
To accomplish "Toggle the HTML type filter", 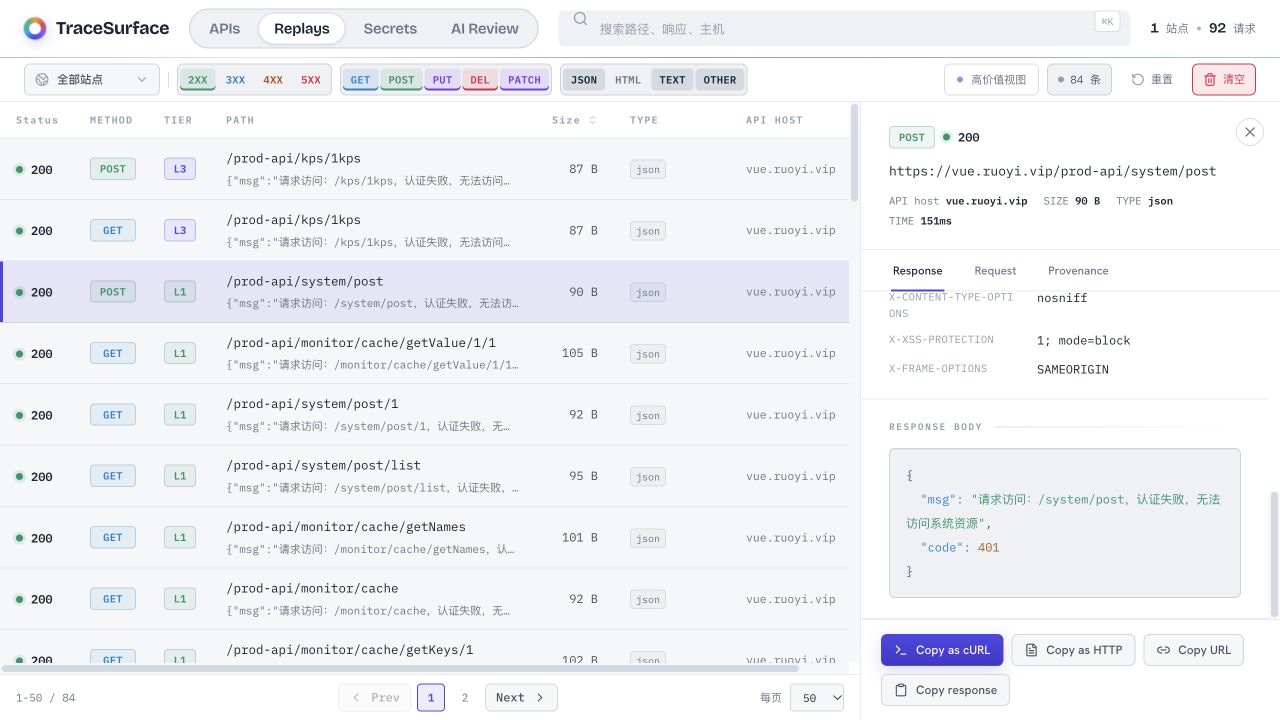I will click(x=628, y=80).
